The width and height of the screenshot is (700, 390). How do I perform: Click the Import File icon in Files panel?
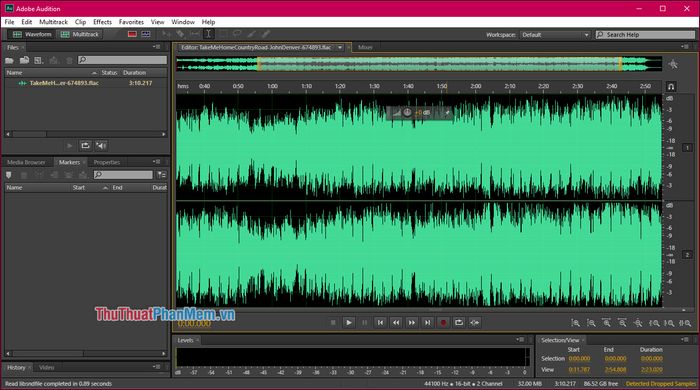(25, 60)
